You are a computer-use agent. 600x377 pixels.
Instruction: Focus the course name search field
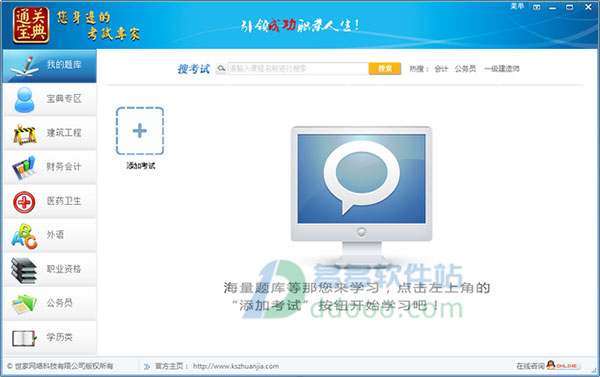tap(298, 69)
